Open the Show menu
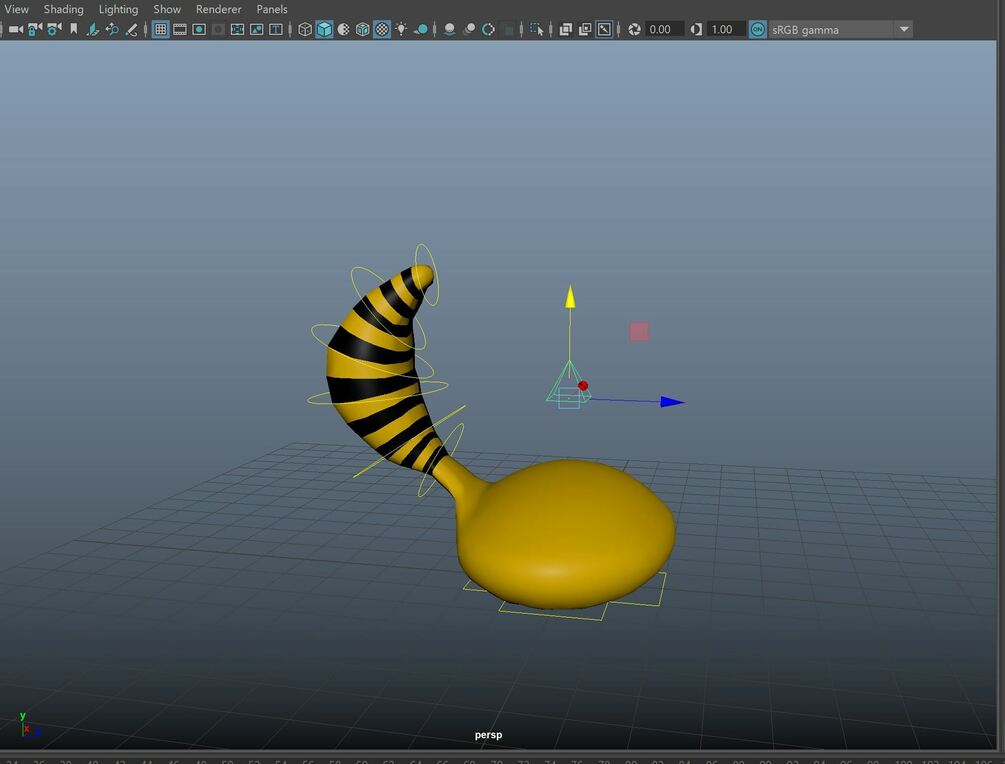 click(x=167, y=9)
